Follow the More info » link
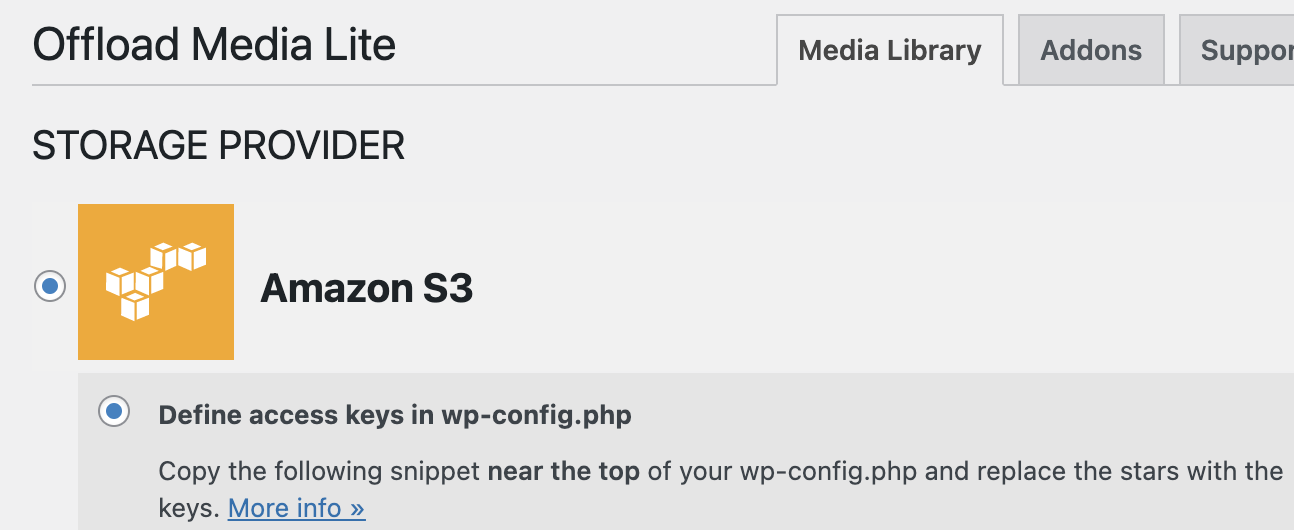The width and height of the screenshot is (1294, 530). [x=296, y=508]
